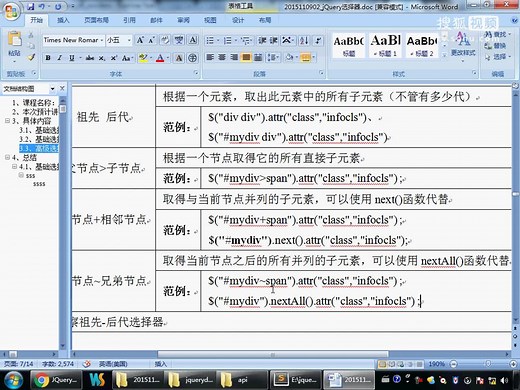520x390 pixels.
Task: Click the Grow Font icon
Action: (x=140, y=40)
